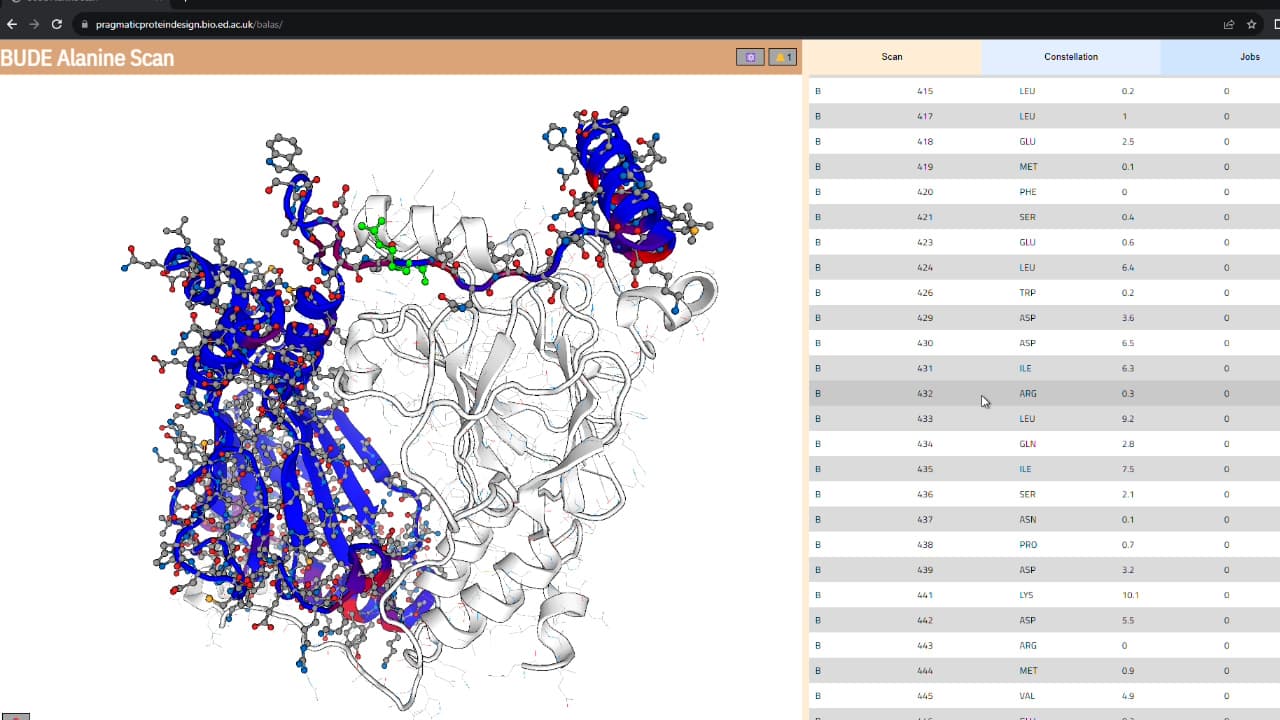Screen dimensions: 1280x720
Task: Click the 6.5 value for ASP 430
Action: (x=1128, y=343)
